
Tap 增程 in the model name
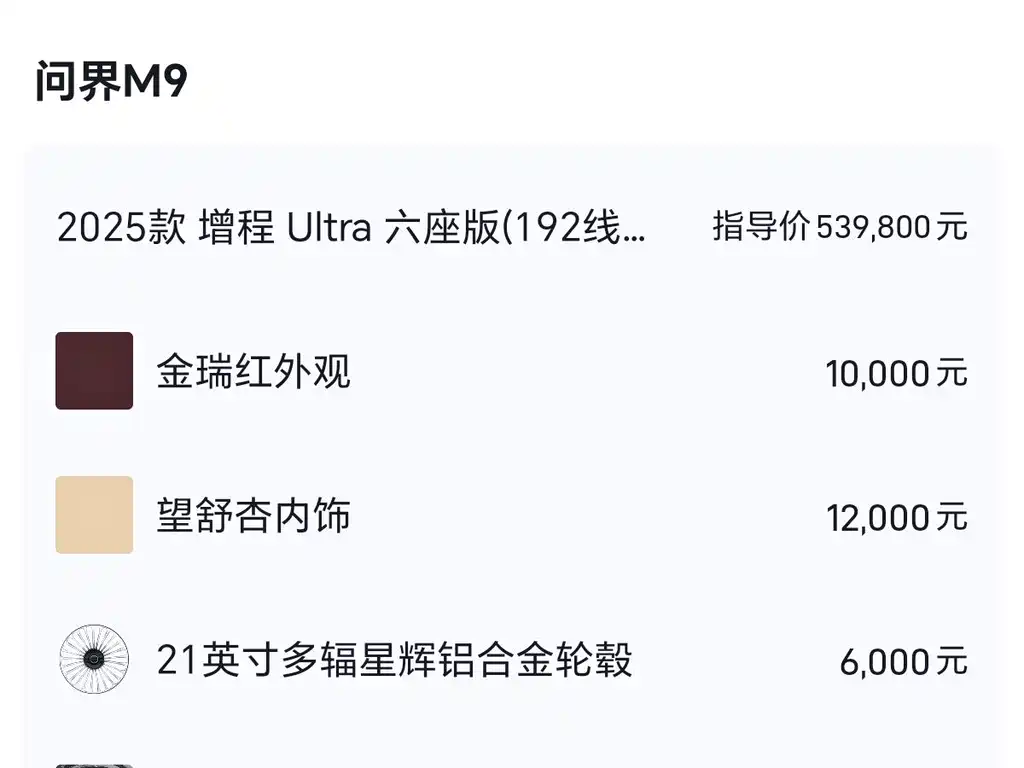point(236,227)
